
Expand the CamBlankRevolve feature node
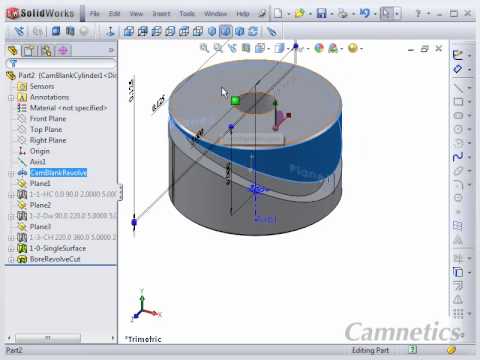[11, 173]
